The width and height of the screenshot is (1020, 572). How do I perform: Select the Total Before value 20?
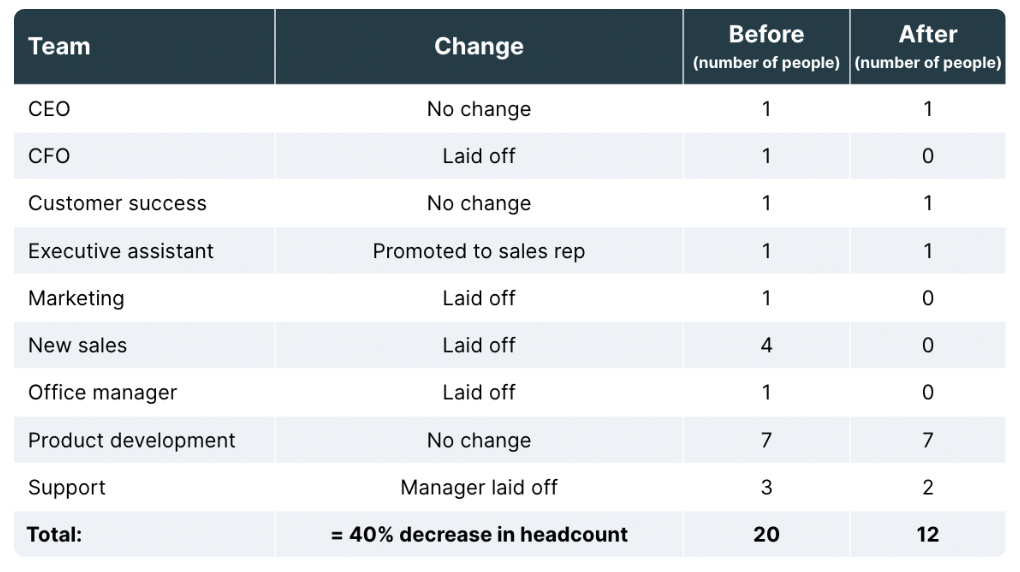[766, 535]
